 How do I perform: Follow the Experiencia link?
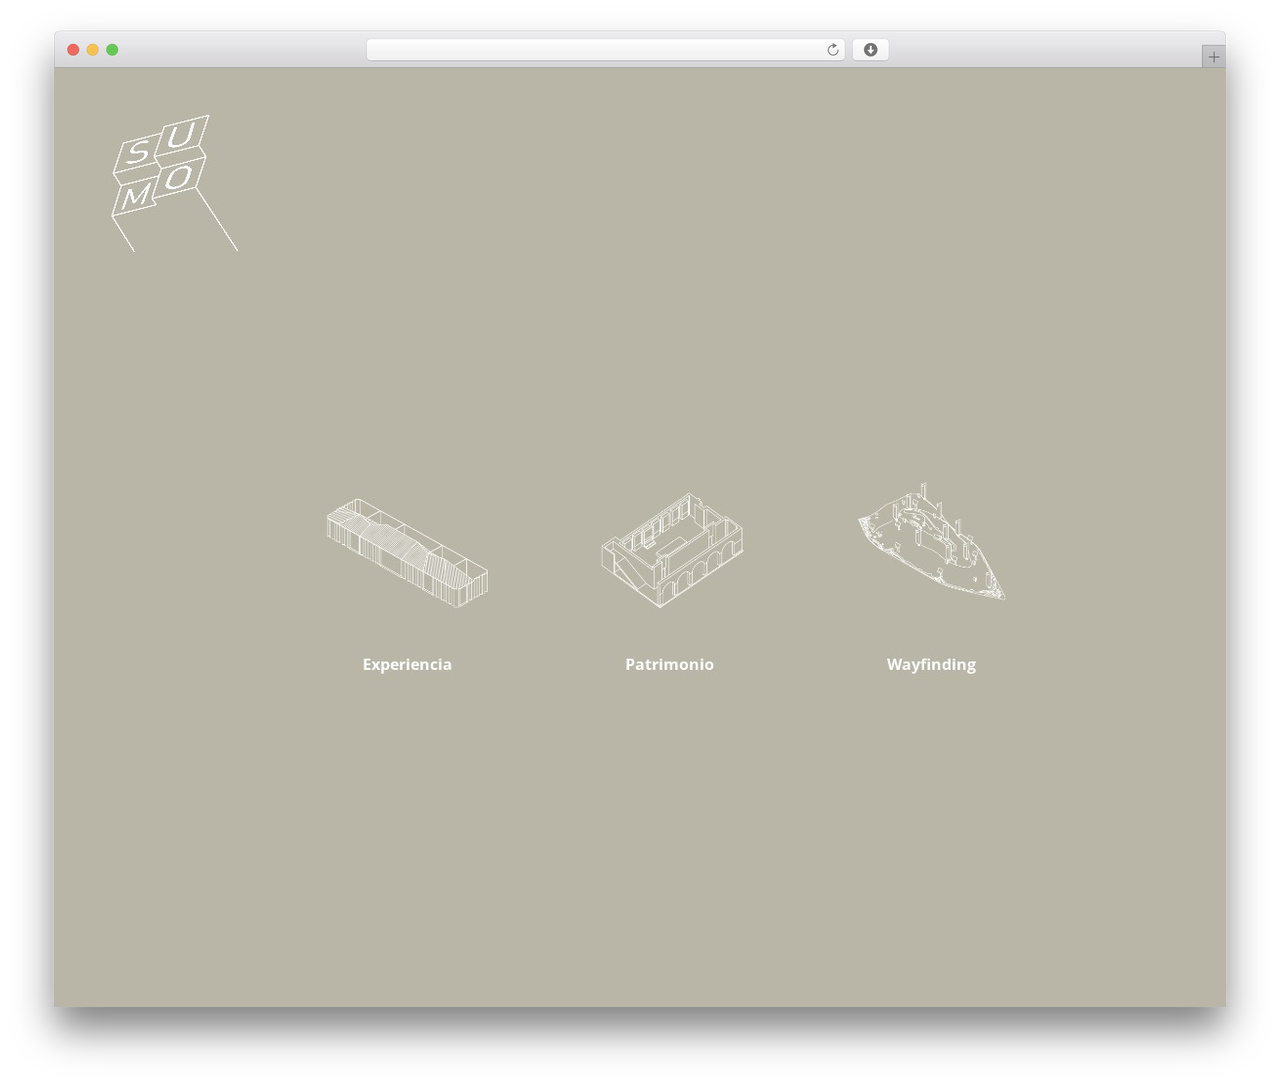(x=407, y=664)
